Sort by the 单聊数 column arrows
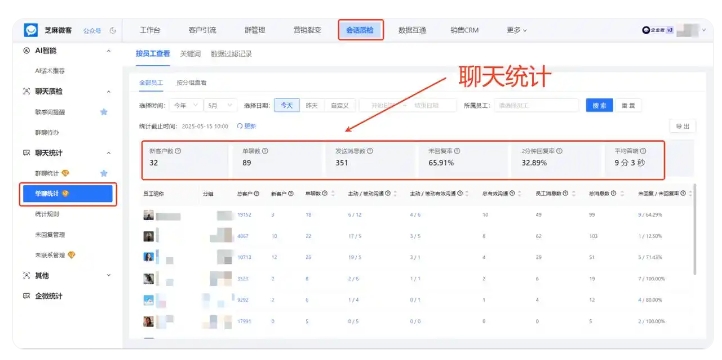The width and height of the screenshot is (722, 360). (x=333, y=194)
